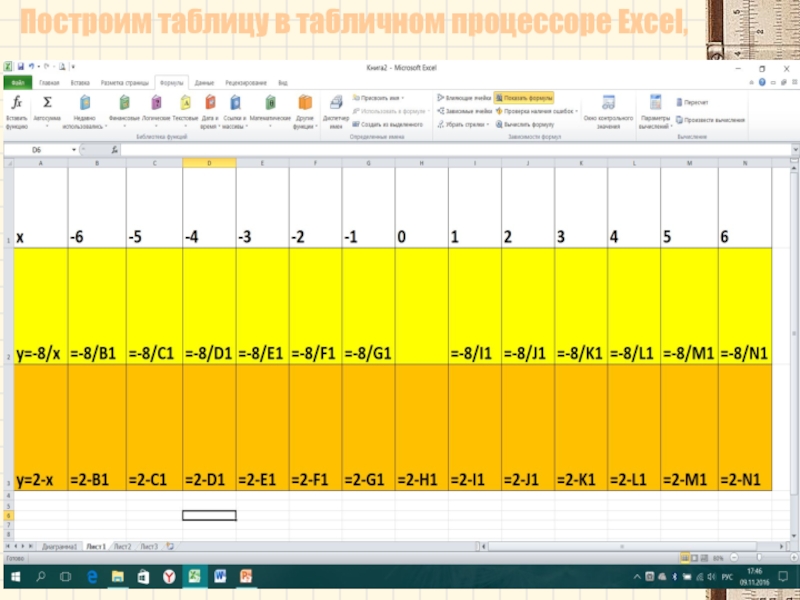Expand the Error Checking (Проверка наличия ошибок) dropdown

579,111
